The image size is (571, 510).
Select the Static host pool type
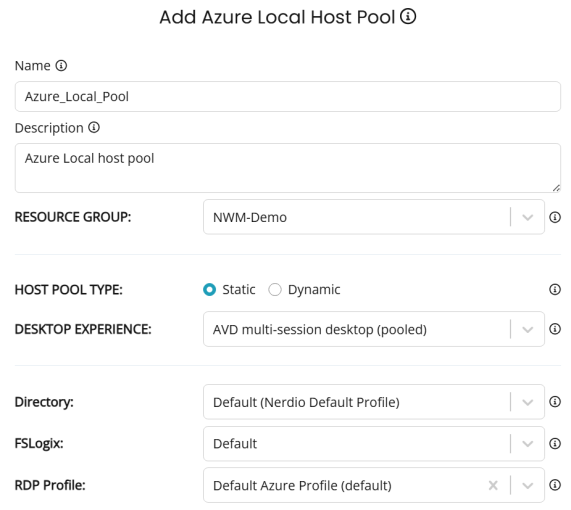(x=209, y=290)
